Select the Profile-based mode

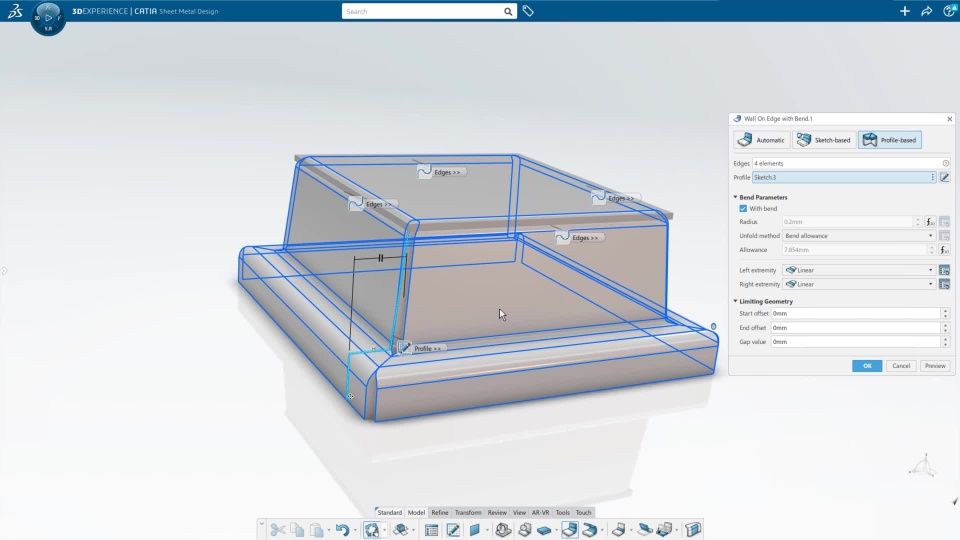click(x=890, y=140)
